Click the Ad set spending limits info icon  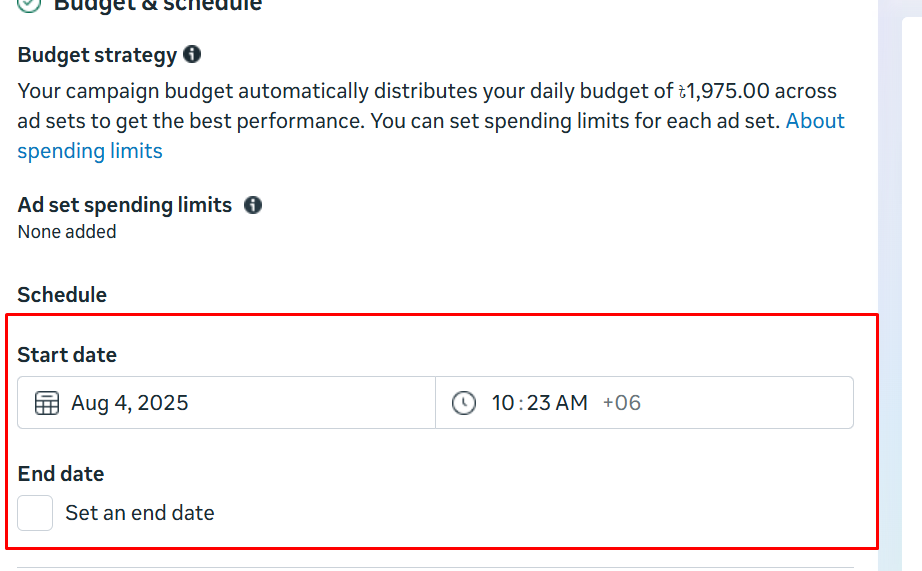pos(253,205)
